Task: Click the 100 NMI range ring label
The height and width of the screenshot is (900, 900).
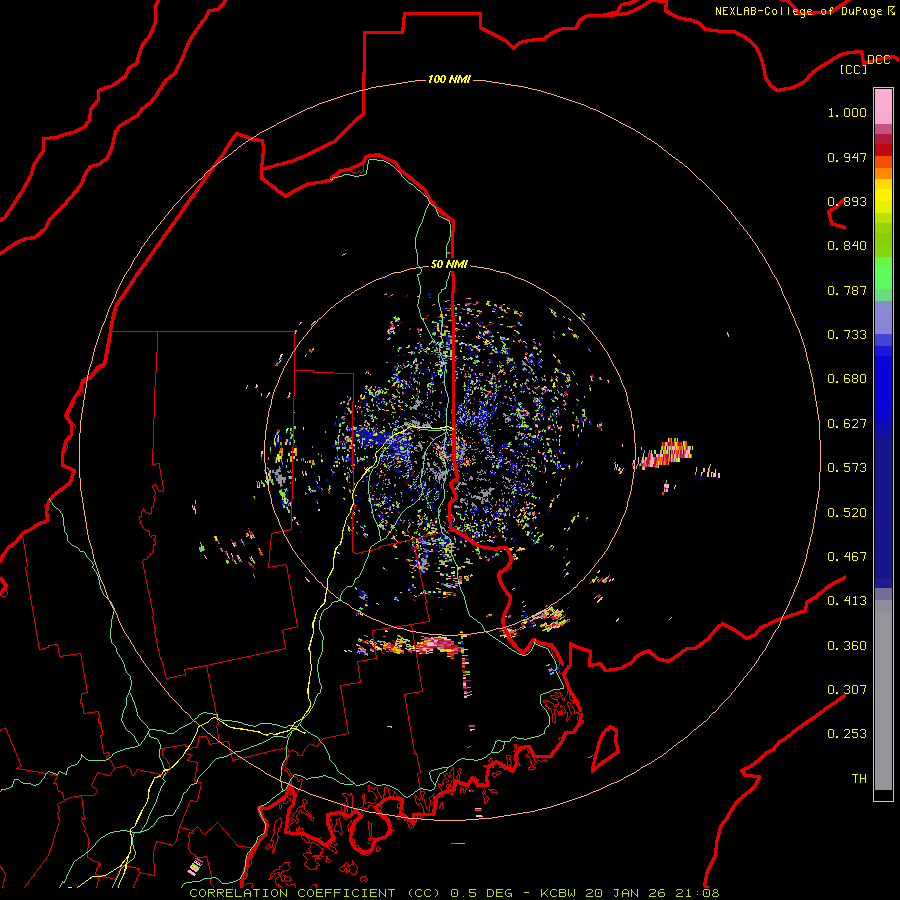Action: click(449, 79)
